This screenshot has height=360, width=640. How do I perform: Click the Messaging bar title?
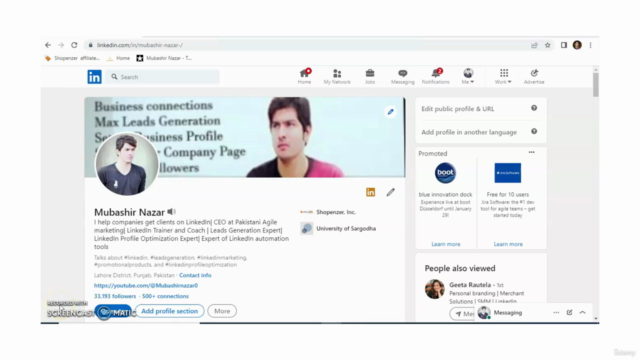pos(508,313)
